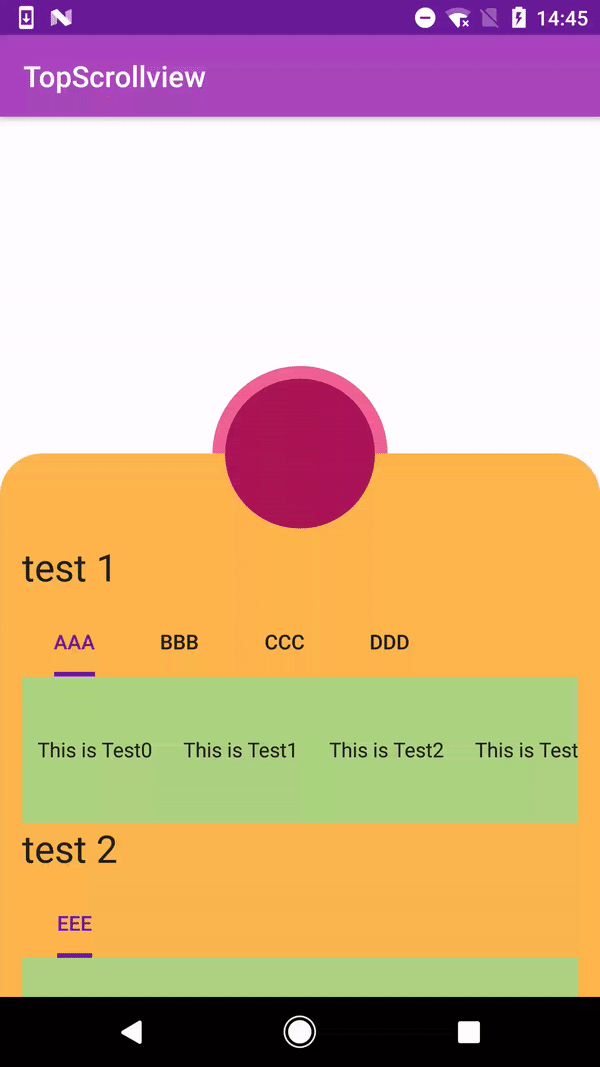
Task: Tap the "test 1" section heading
Action: (68, 569)
